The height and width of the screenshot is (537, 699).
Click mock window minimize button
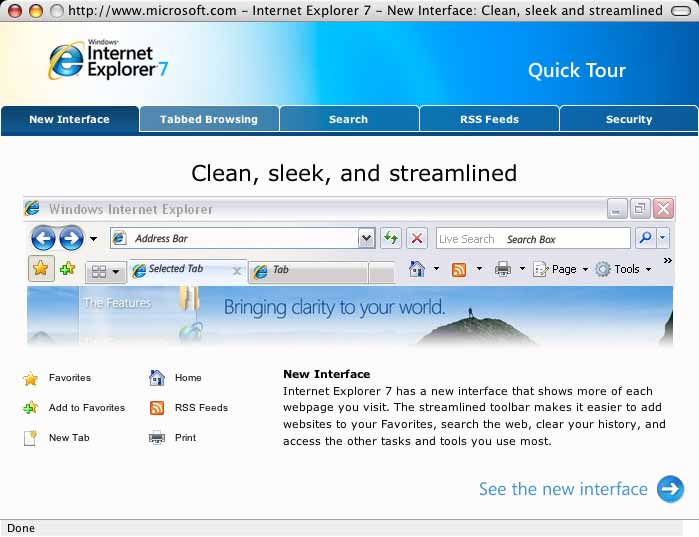617,209
